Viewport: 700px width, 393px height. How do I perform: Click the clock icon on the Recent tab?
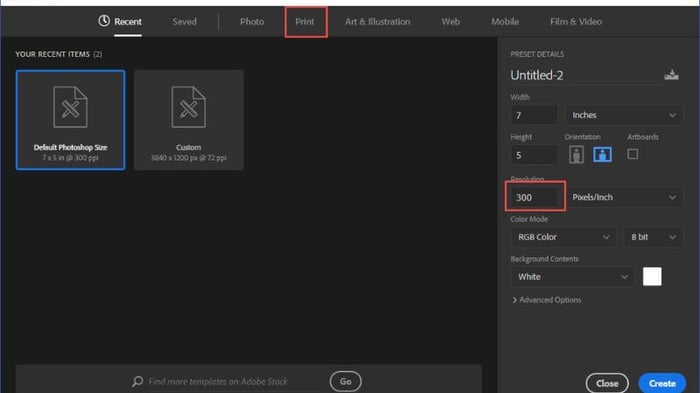tap(104, 21)
